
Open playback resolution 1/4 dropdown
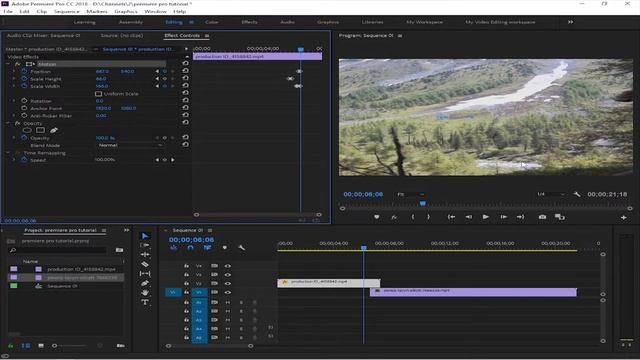coord(551,194)
